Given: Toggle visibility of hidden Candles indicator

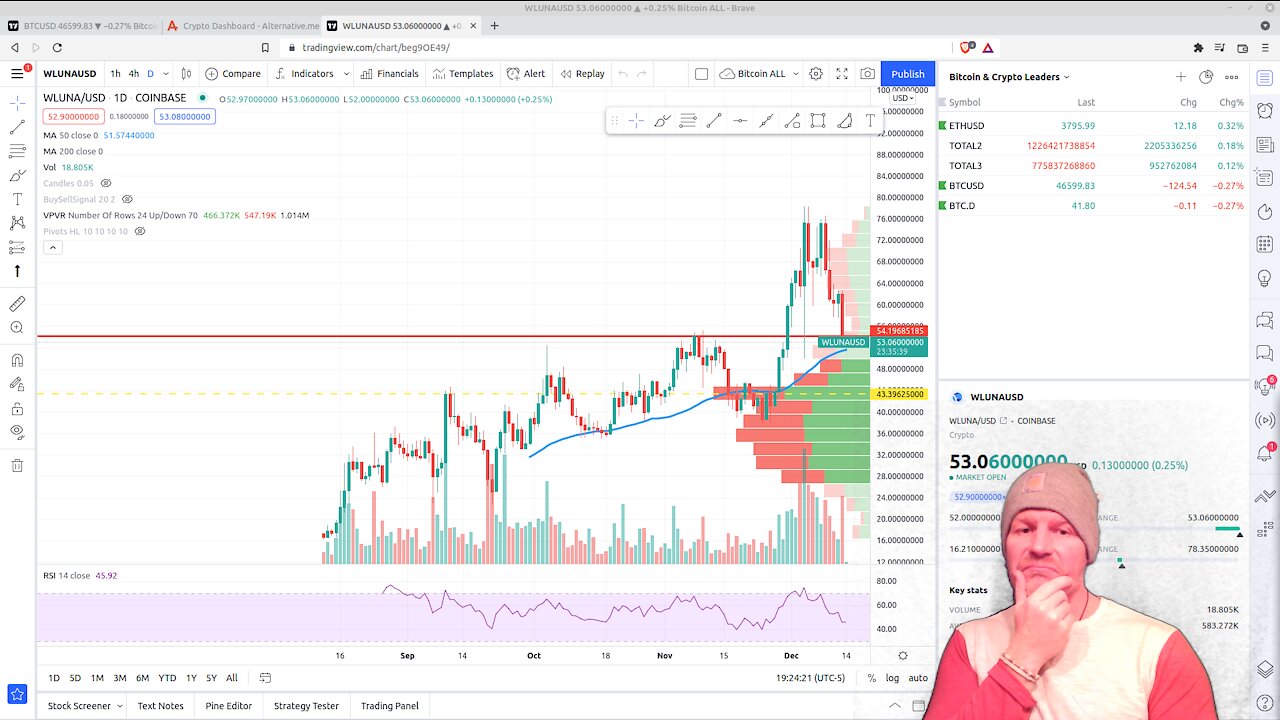Looking at the screenshot, I should 106,183.
